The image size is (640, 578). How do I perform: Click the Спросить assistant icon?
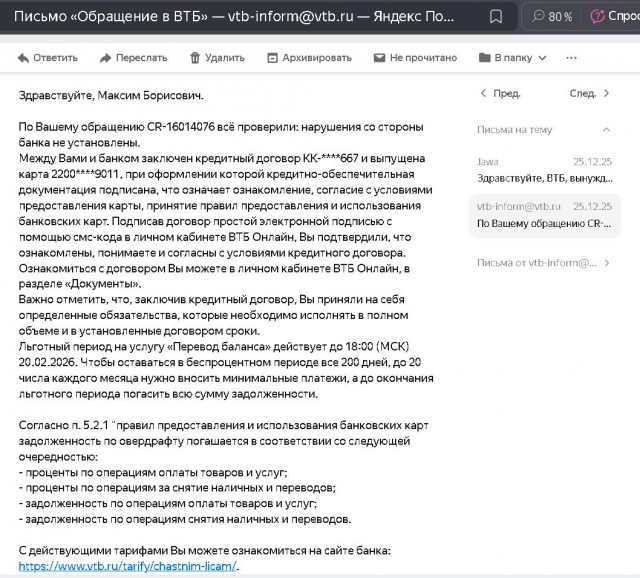[598, 16]
